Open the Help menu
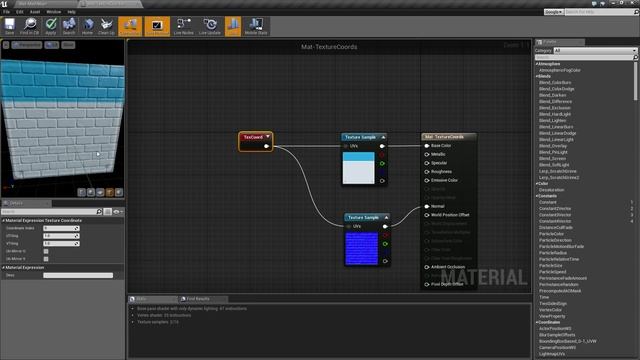This screenshot has width=640, height=360. [71, 12]
